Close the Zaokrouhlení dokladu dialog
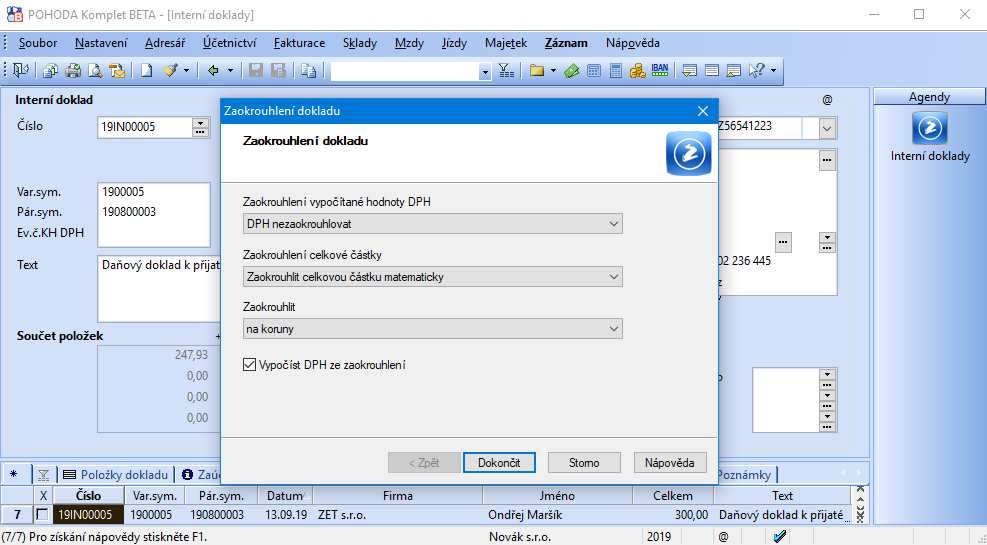987x545 pixels. pos(703,111)
